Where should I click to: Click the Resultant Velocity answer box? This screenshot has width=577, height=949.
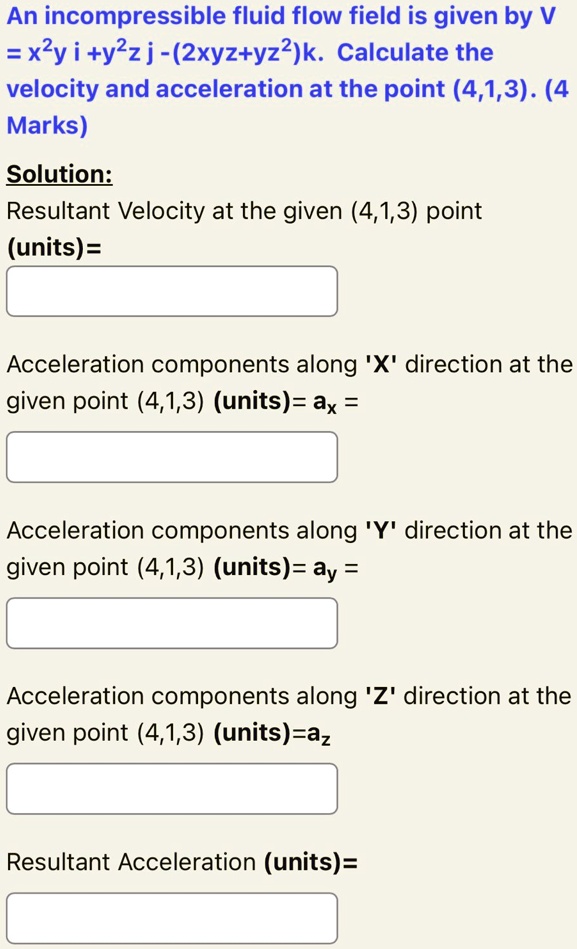(x=171, y=291)
